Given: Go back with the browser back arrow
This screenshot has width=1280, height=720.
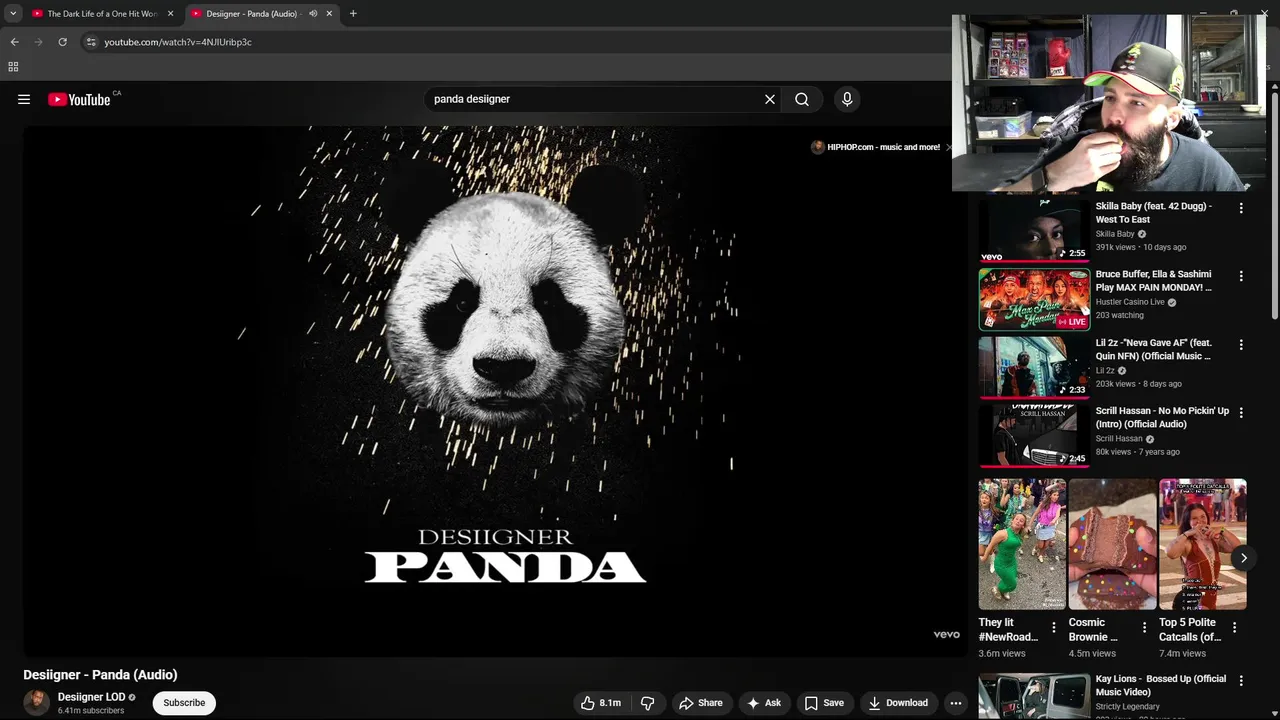Looking at the screenshot, I should [x=14, y=42].
